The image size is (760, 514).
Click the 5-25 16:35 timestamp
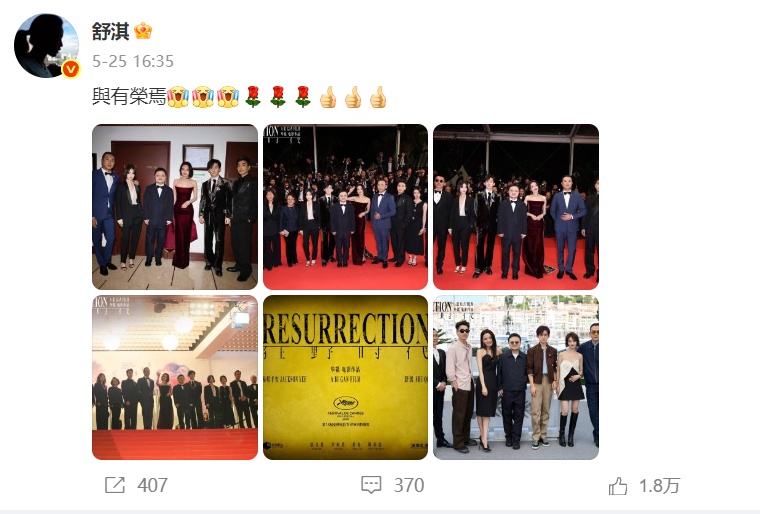click(x=133, y=61)
